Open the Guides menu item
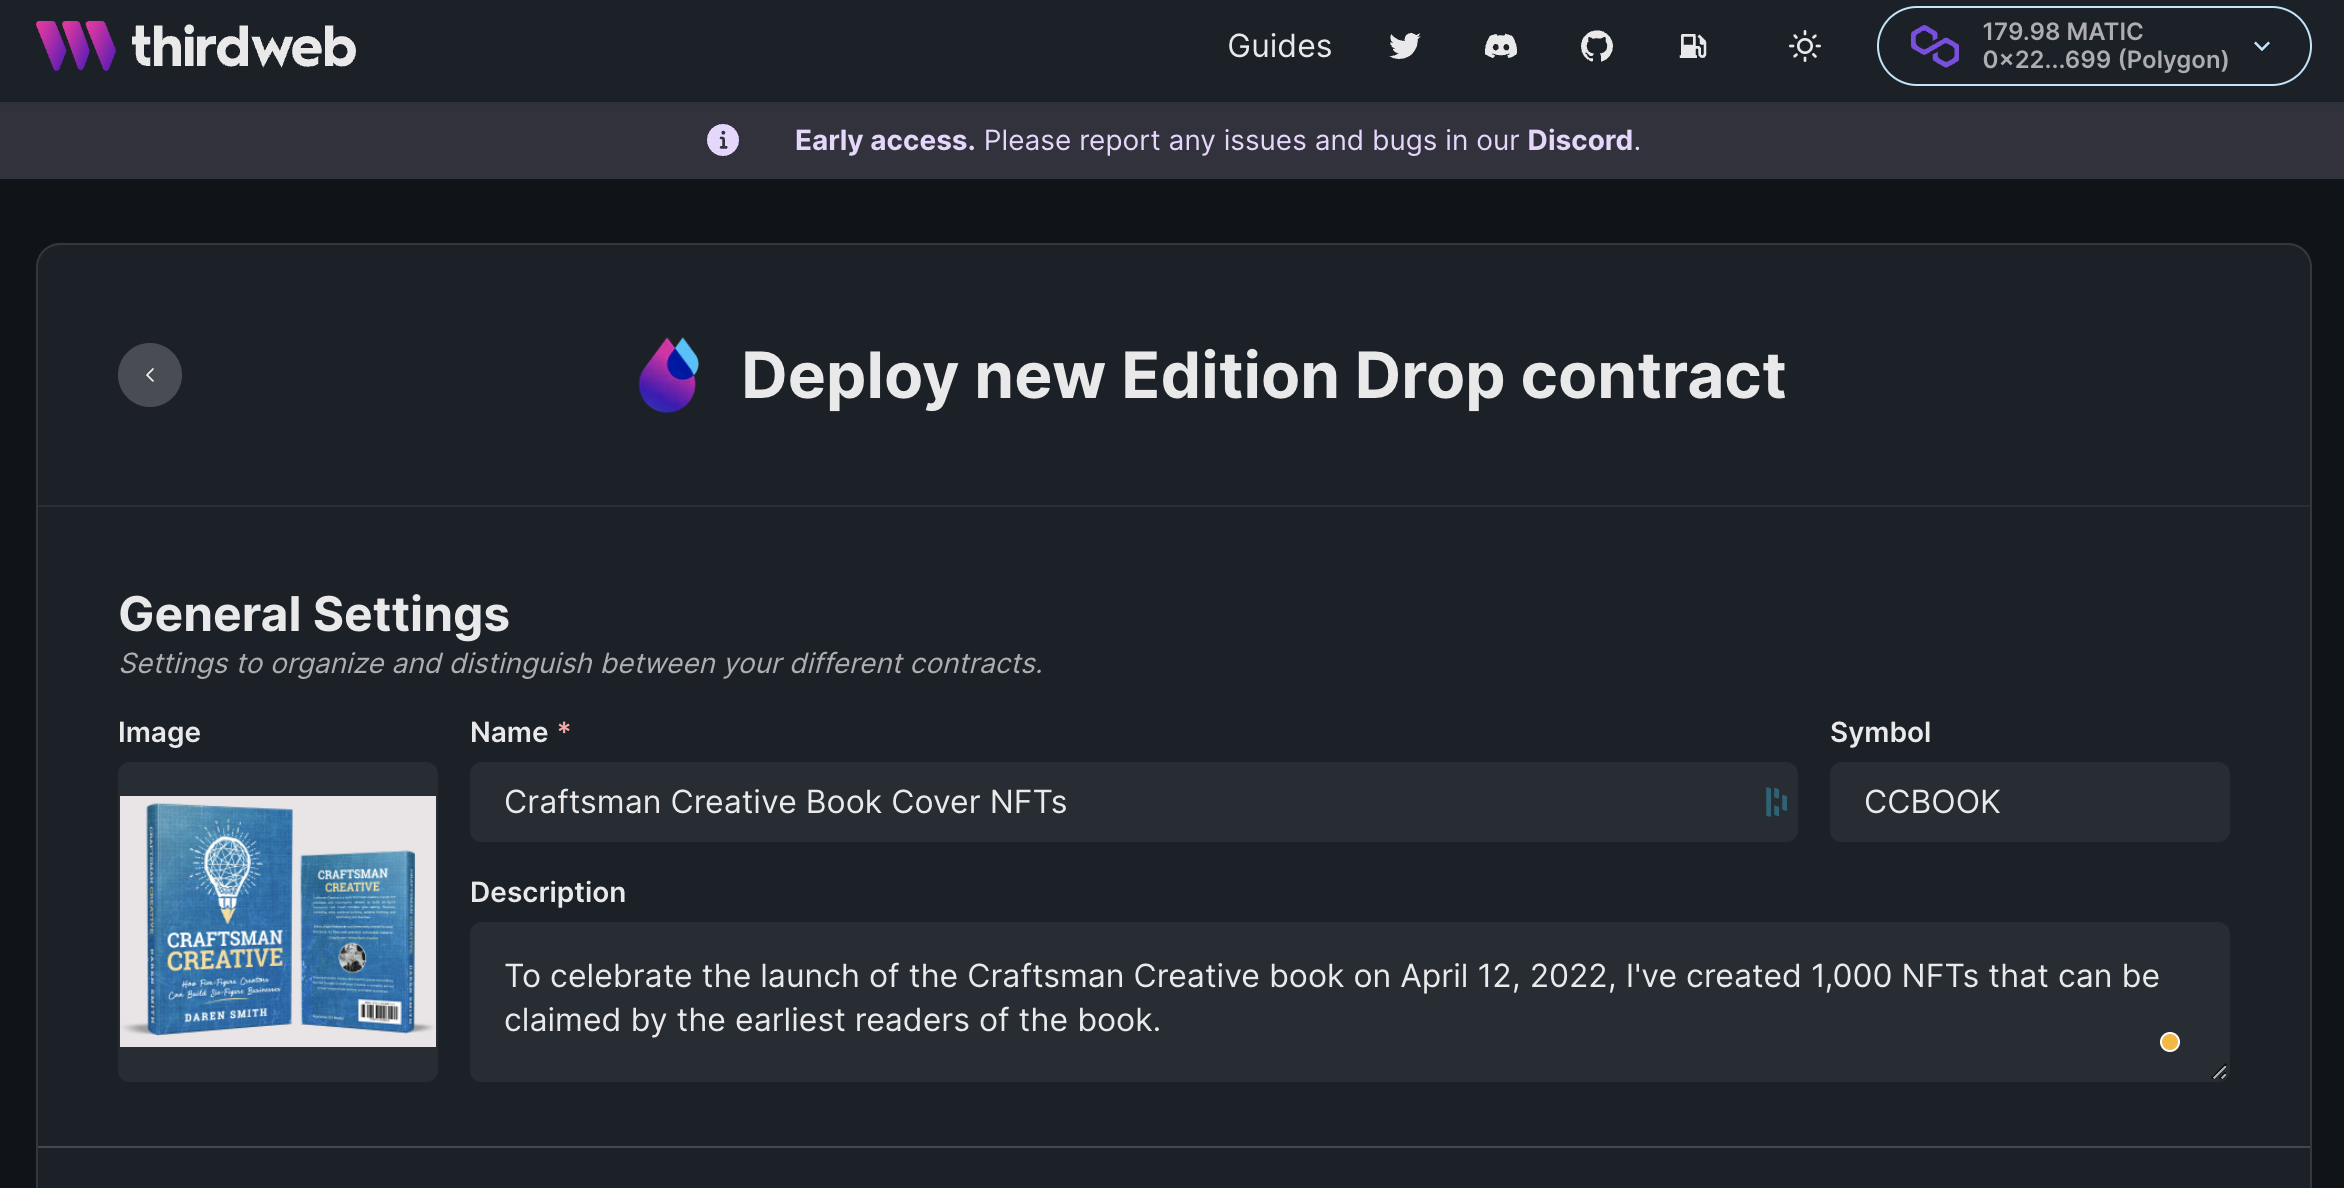The width and height of the screenshot is (2344, 1188). (1279, 46)
